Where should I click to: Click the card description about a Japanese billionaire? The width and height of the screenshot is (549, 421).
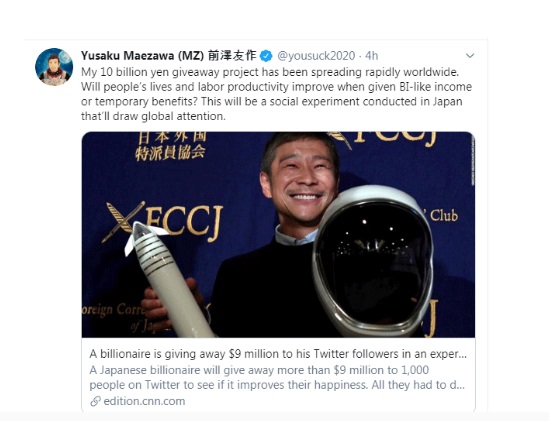[277, 378]
